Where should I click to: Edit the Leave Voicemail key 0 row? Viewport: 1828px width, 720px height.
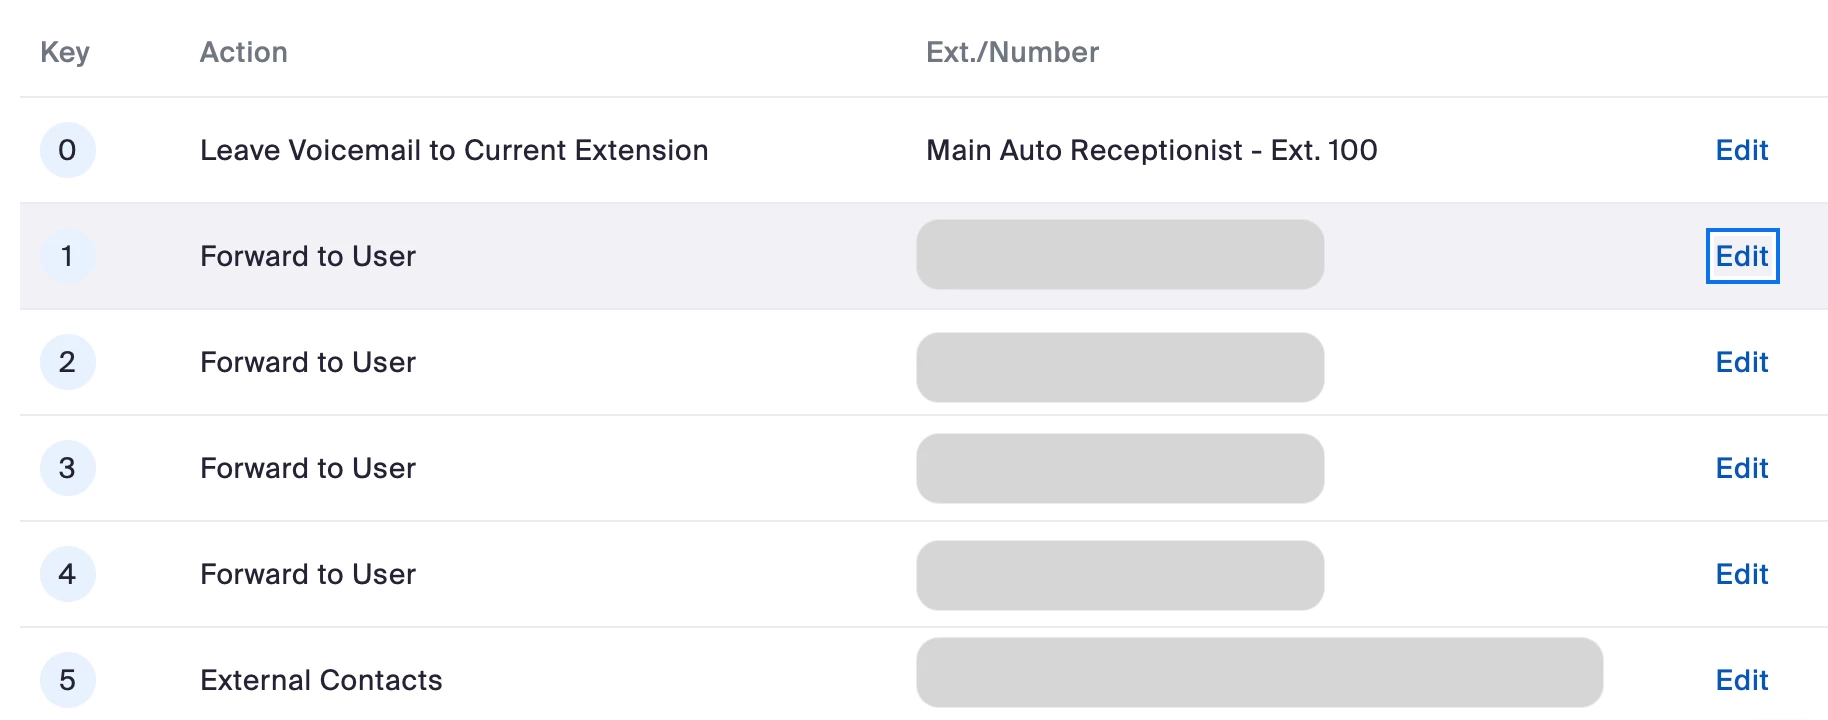click(1741, 150)
